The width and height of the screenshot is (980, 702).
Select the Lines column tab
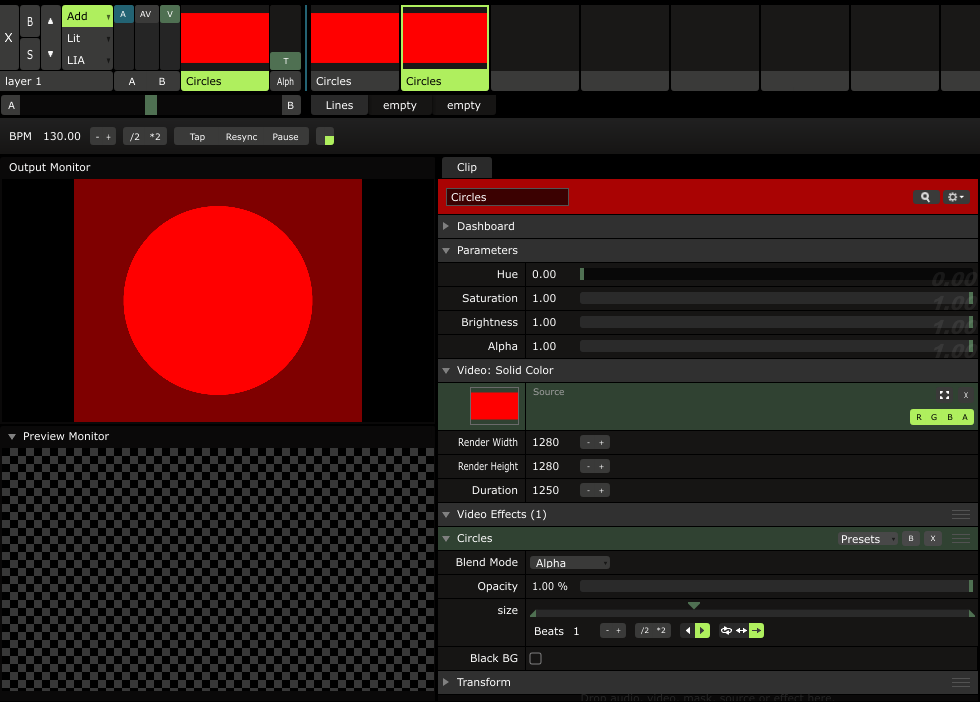339,106
